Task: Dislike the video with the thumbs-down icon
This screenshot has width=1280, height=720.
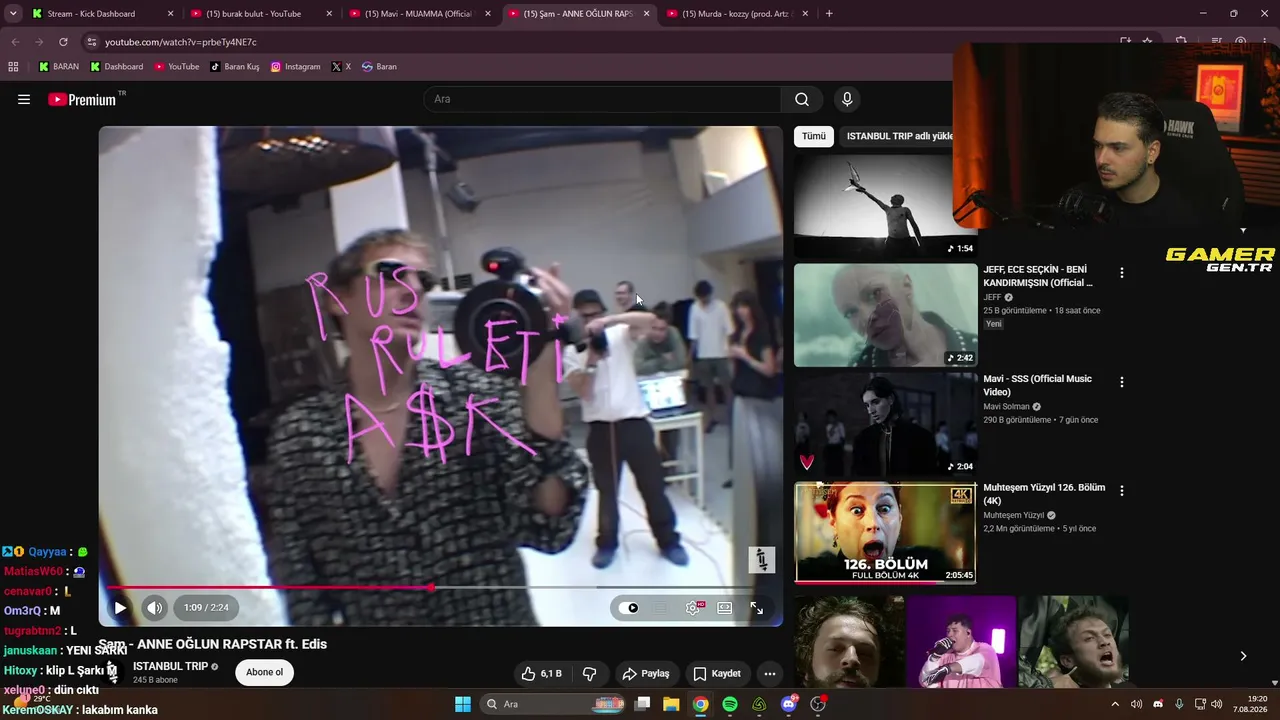Action: tap(590, 673)
